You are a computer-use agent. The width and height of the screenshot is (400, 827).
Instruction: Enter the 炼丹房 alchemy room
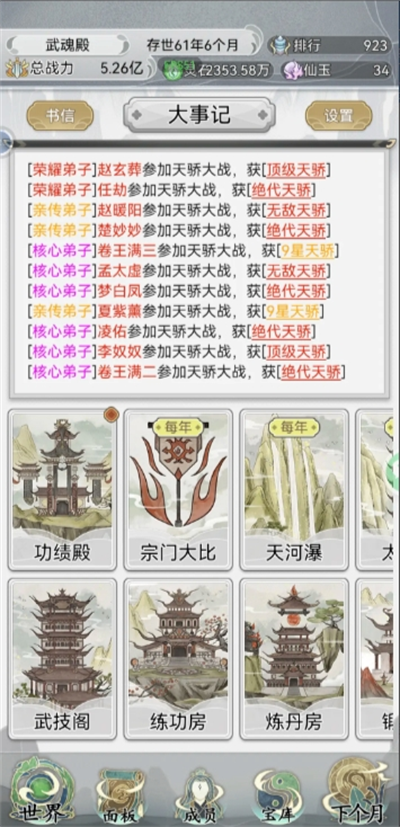pos(294,659)
